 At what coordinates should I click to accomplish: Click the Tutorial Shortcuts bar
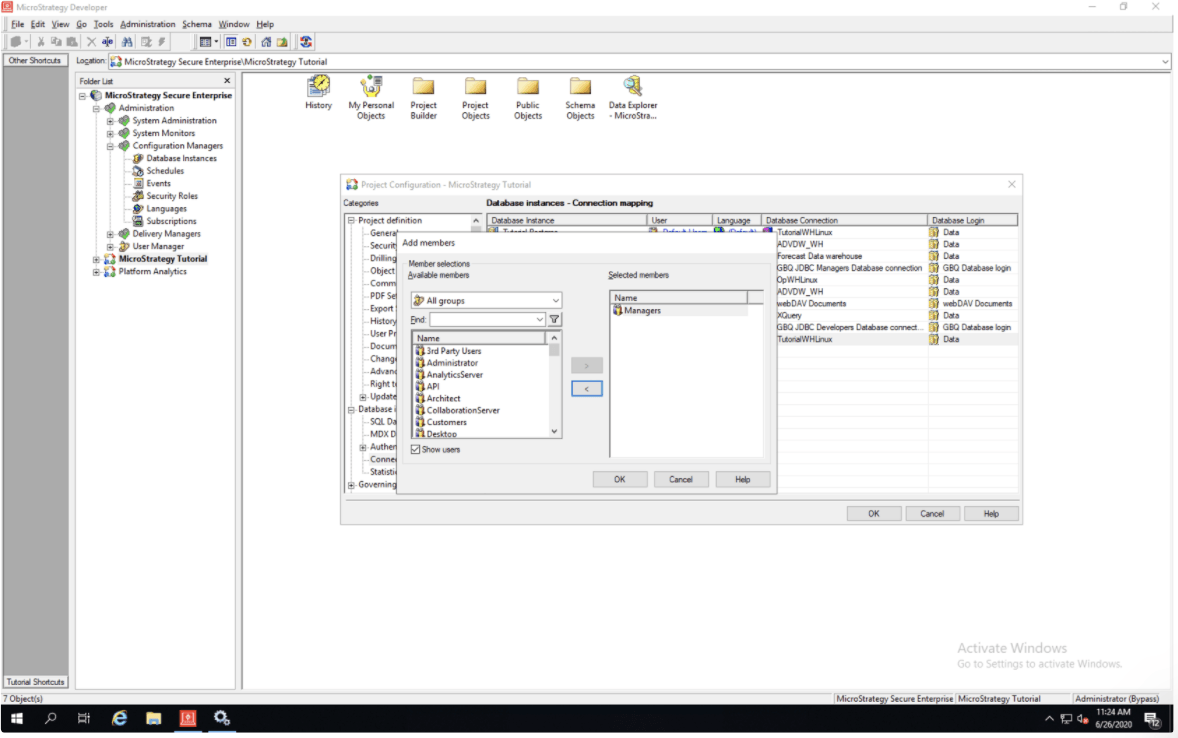coord(35,682)
